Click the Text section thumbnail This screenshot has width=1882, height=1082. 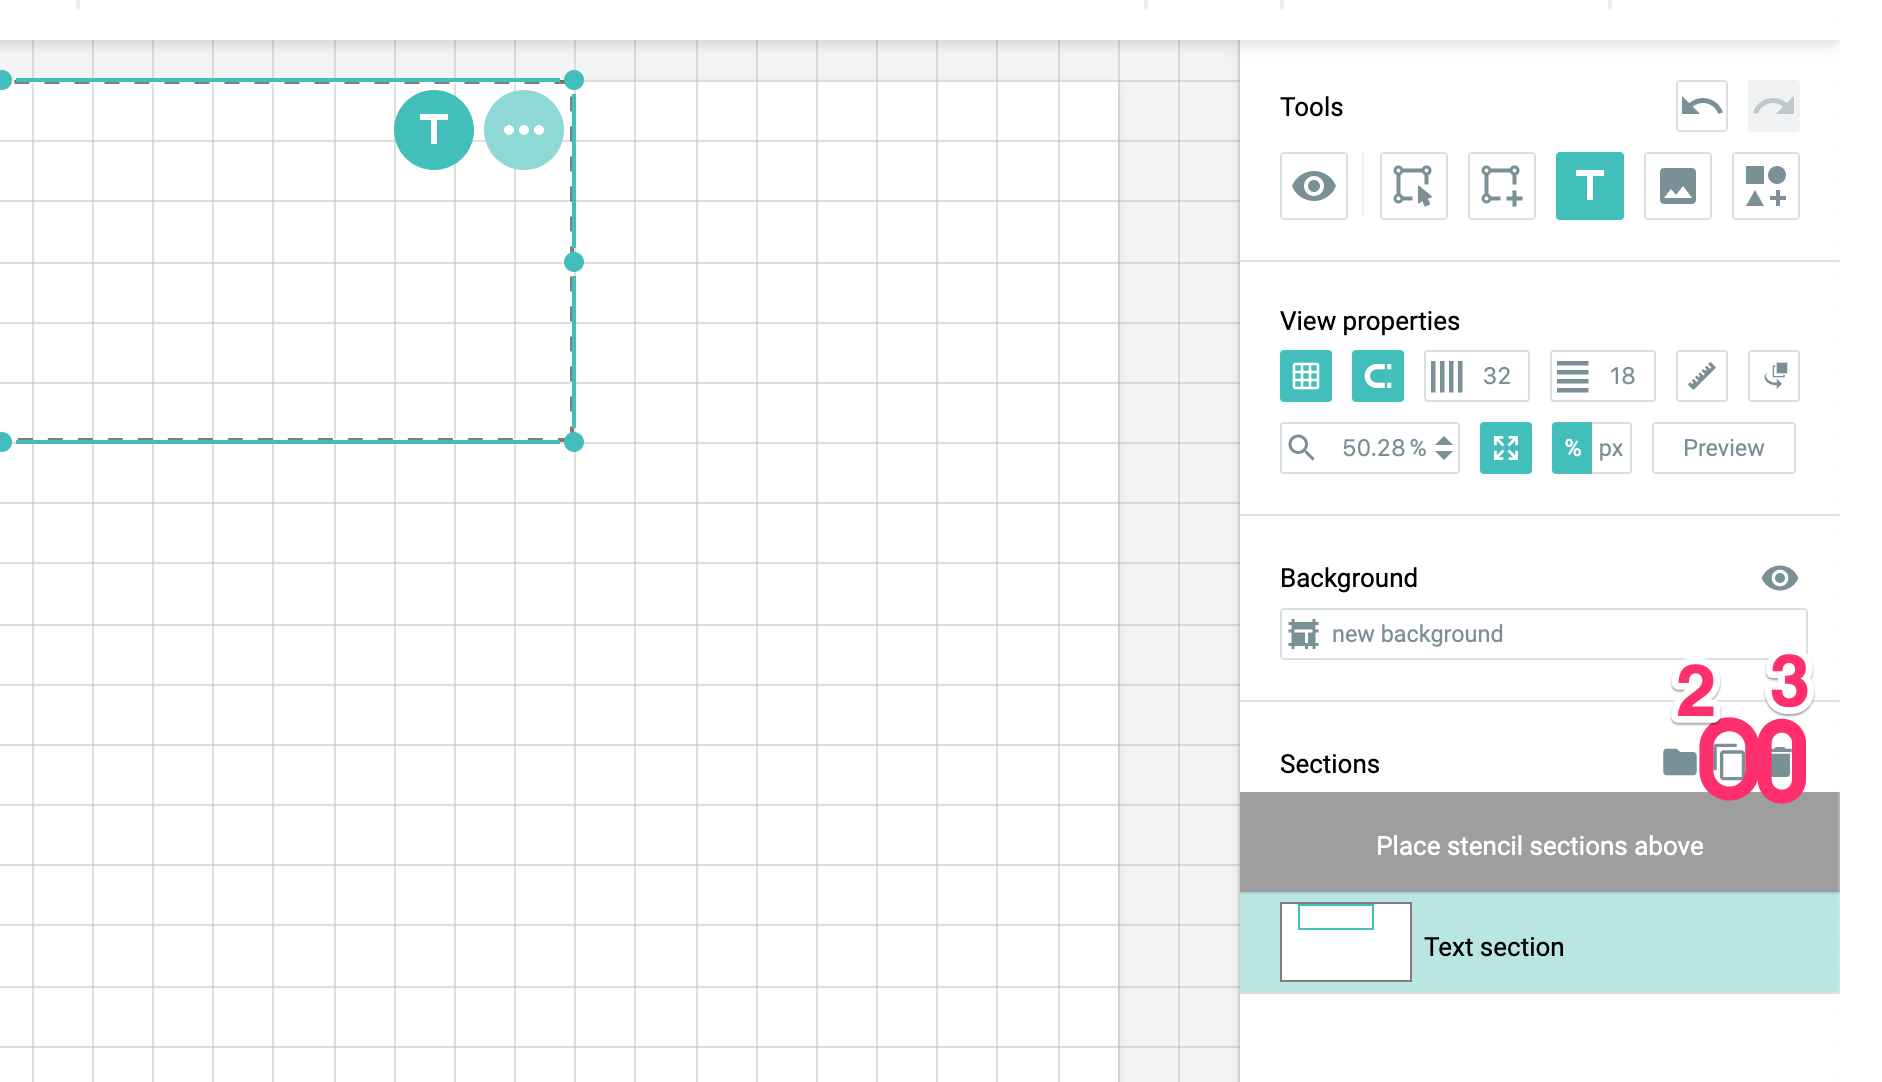tap(1345, 942)
